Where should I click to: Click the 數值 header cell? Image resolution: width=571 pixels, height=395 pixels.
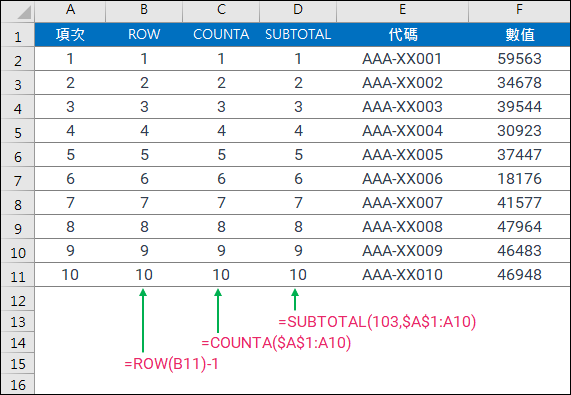pyautogui.click(x=519, y=35)
